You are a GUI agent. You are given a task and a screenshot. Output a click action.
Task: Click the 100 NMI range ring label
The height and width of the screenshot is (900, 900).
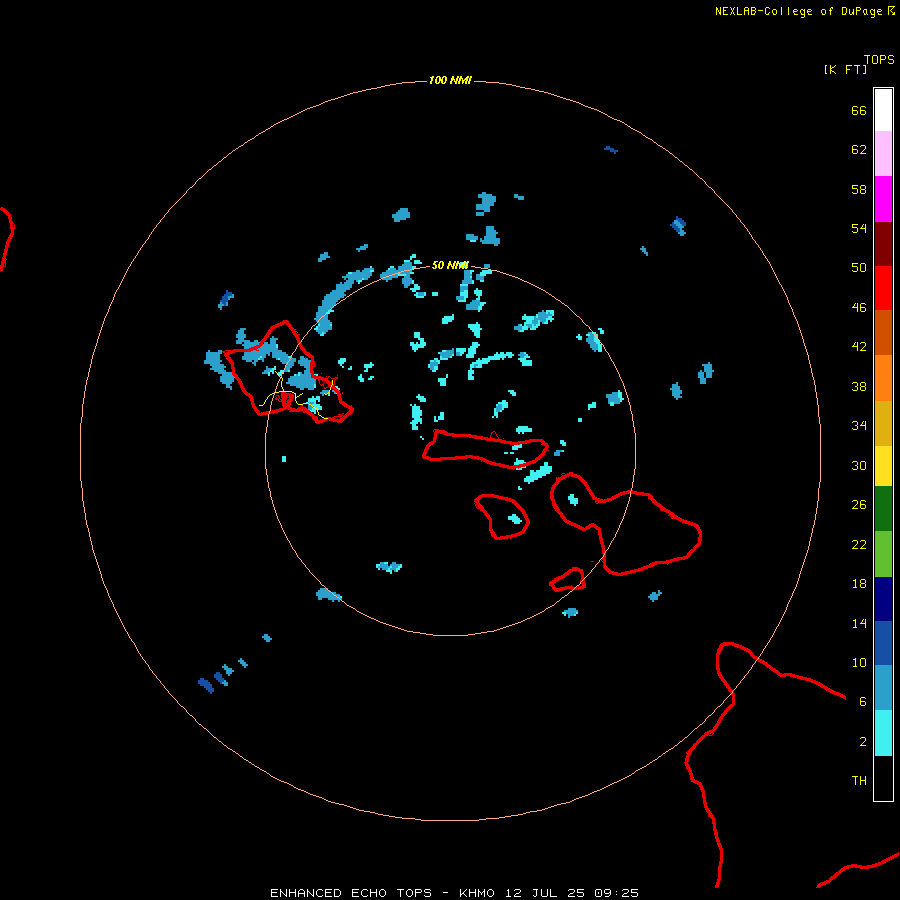pyautogui.click(x=450, y=80)
